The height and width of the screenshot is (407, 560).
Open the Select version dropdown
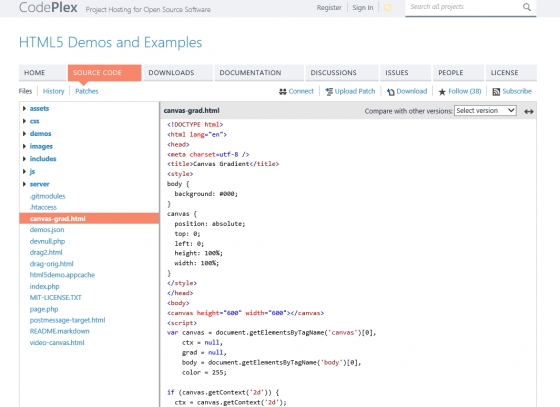(x=485, y=111)
